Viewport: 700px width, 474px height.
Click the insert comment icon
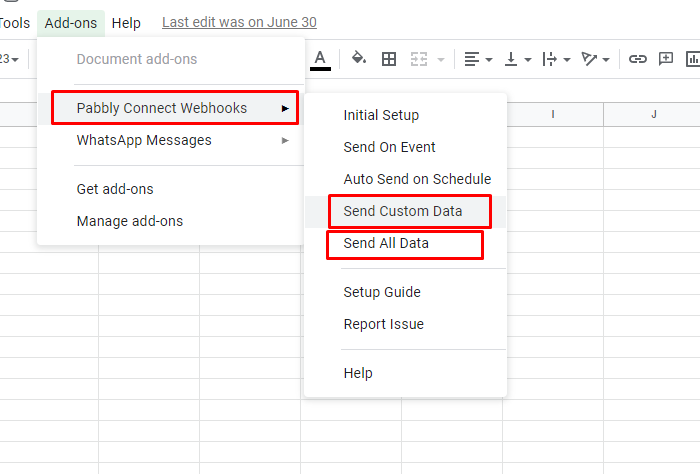tap(666, 59)
